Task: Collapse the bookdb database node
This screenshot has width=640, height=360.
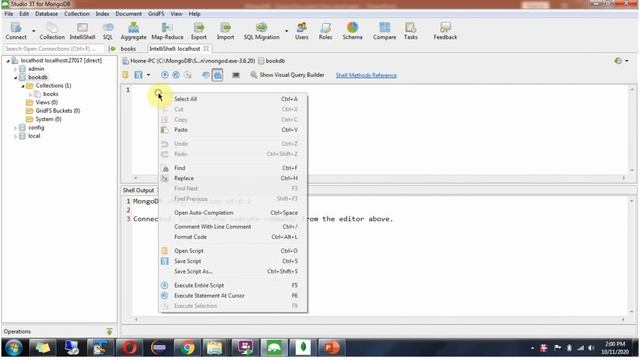Action: [16, 78]
